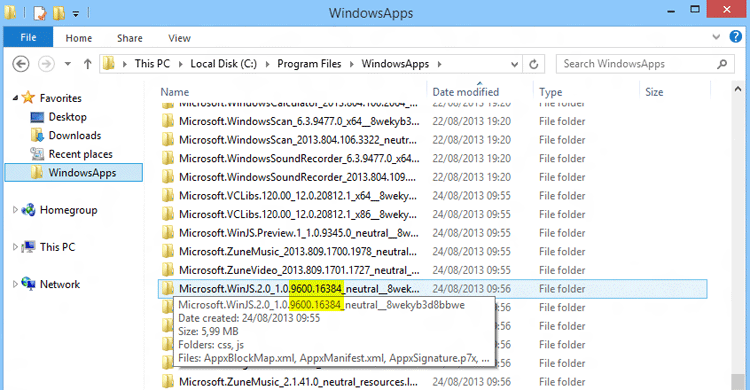Open the File ribbon tab
Image resolution: width=750 pixels, height=390 pixels.
(28, 37)
